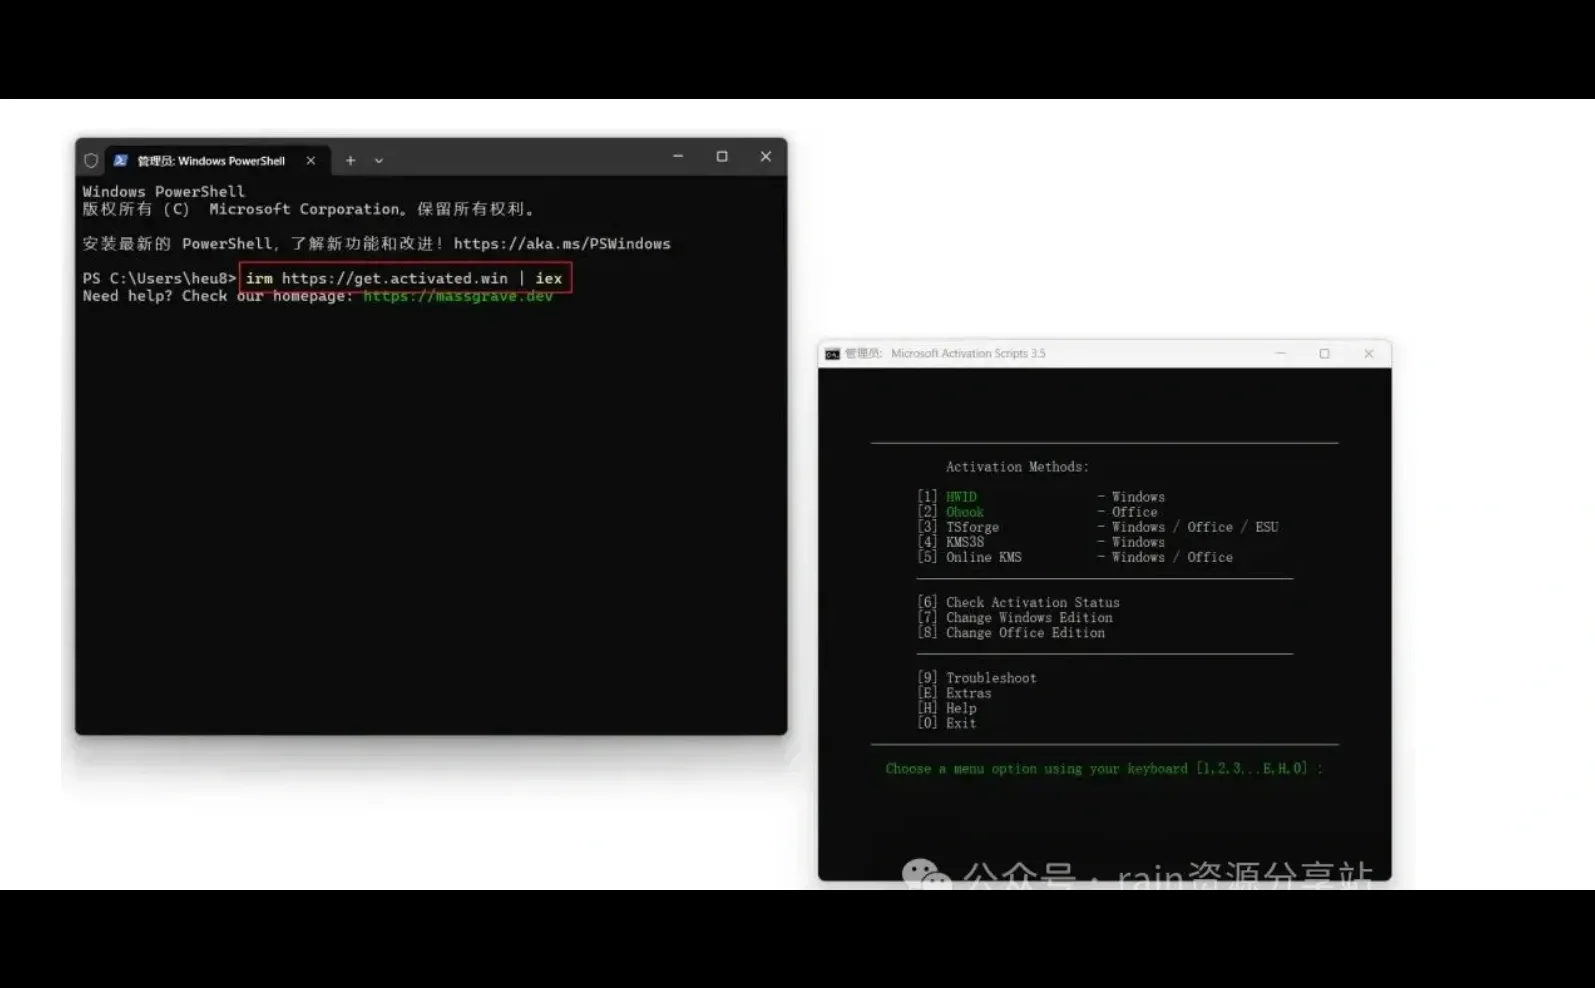Open the https://massgrave.dev homepage link
Screen dimensions: 1595x988
click(x=458, y=297)
